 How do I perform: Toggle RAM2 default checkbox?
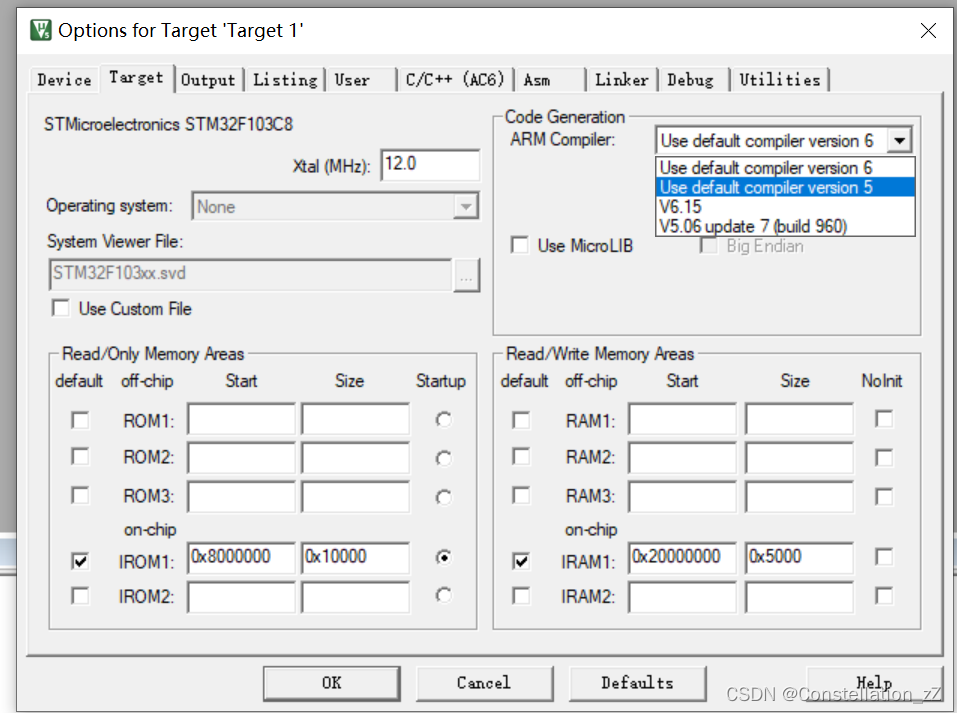(x=521, y=457)
